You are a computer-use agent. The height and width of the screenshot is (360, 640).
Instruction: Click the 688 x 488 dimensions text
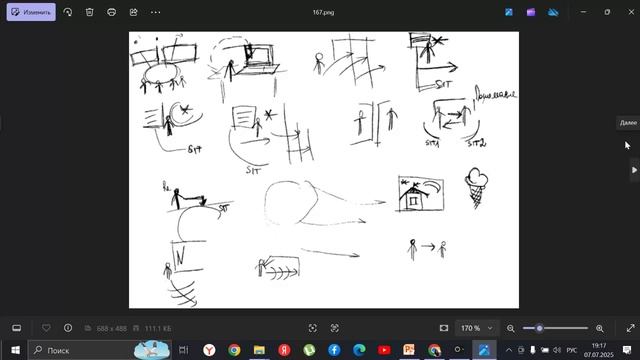pyautogui.click(x=111, y=329)
